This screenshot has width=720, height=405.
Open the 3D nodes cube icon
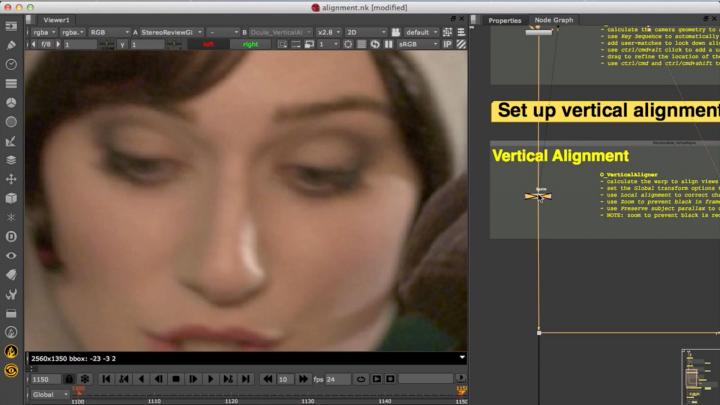coord(11,197)
